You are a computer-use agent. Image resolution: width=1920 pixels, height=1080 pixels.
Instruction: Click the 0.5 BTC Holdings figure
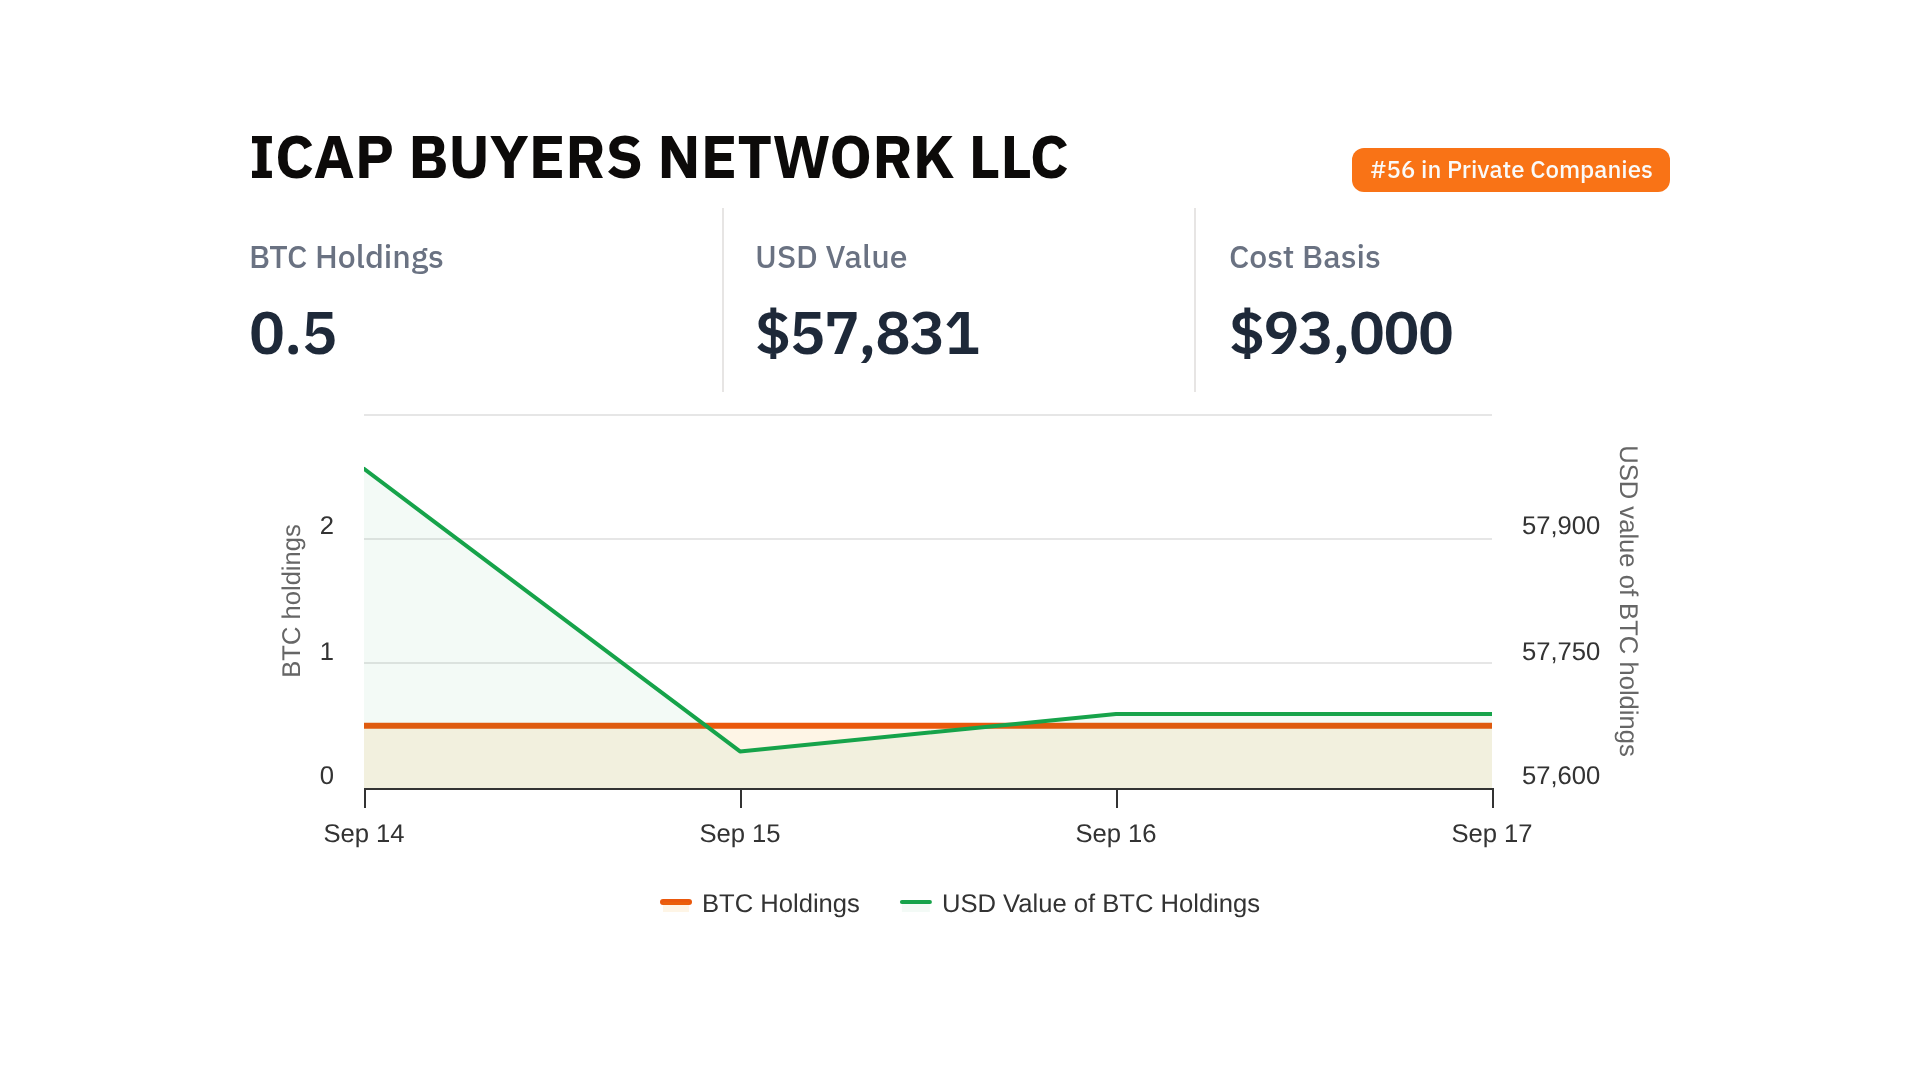coord(292,333)
